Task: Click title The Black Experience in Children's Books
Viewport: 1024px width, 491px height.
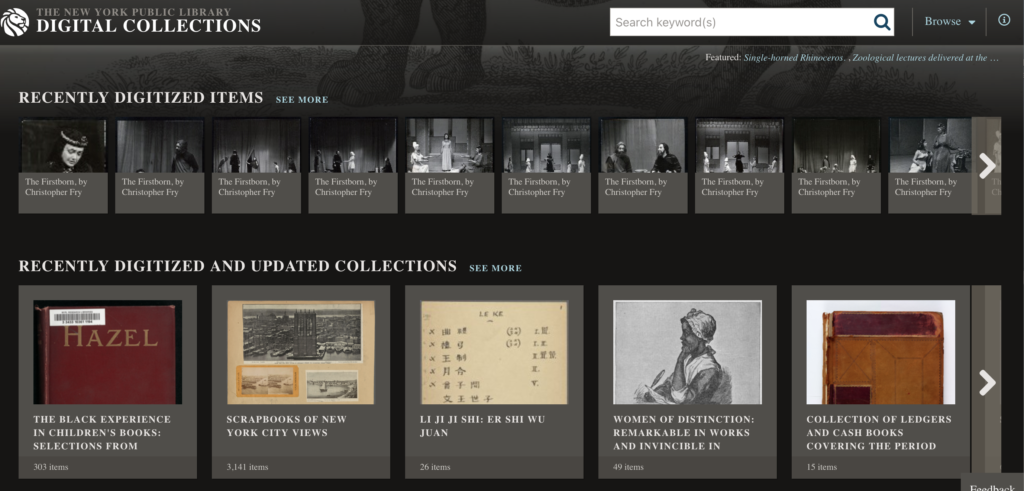Action: click(102, 433)
